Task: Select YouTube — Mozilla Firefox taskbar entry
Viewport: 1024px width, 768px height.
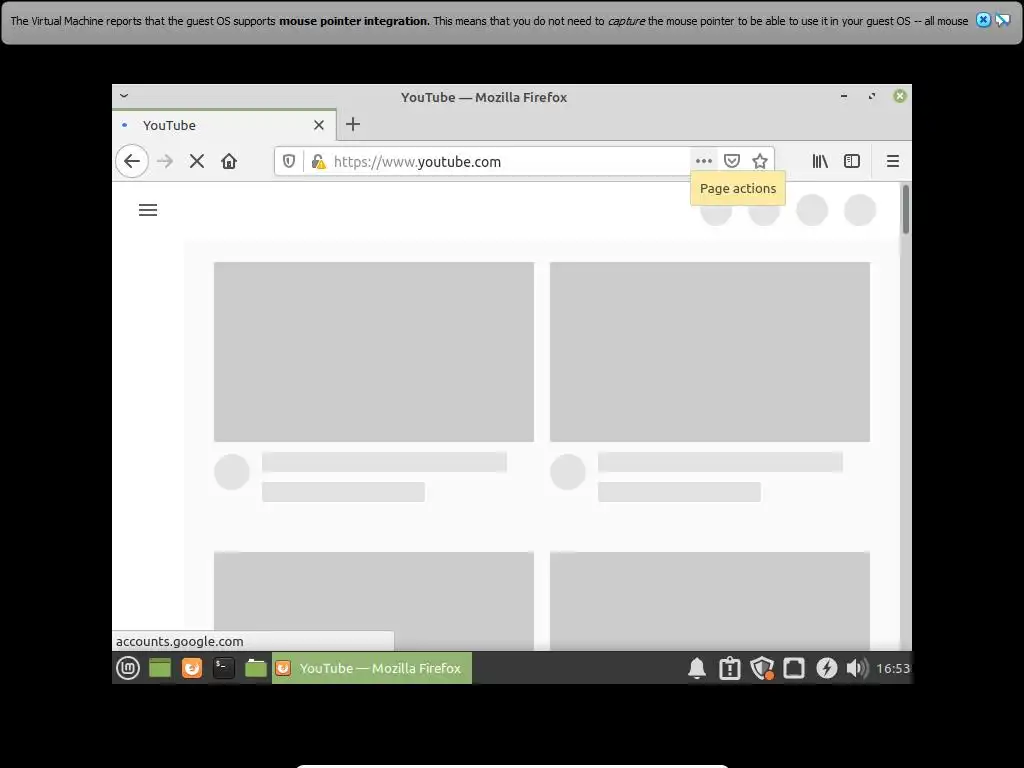Action: (x=372, y=667)
